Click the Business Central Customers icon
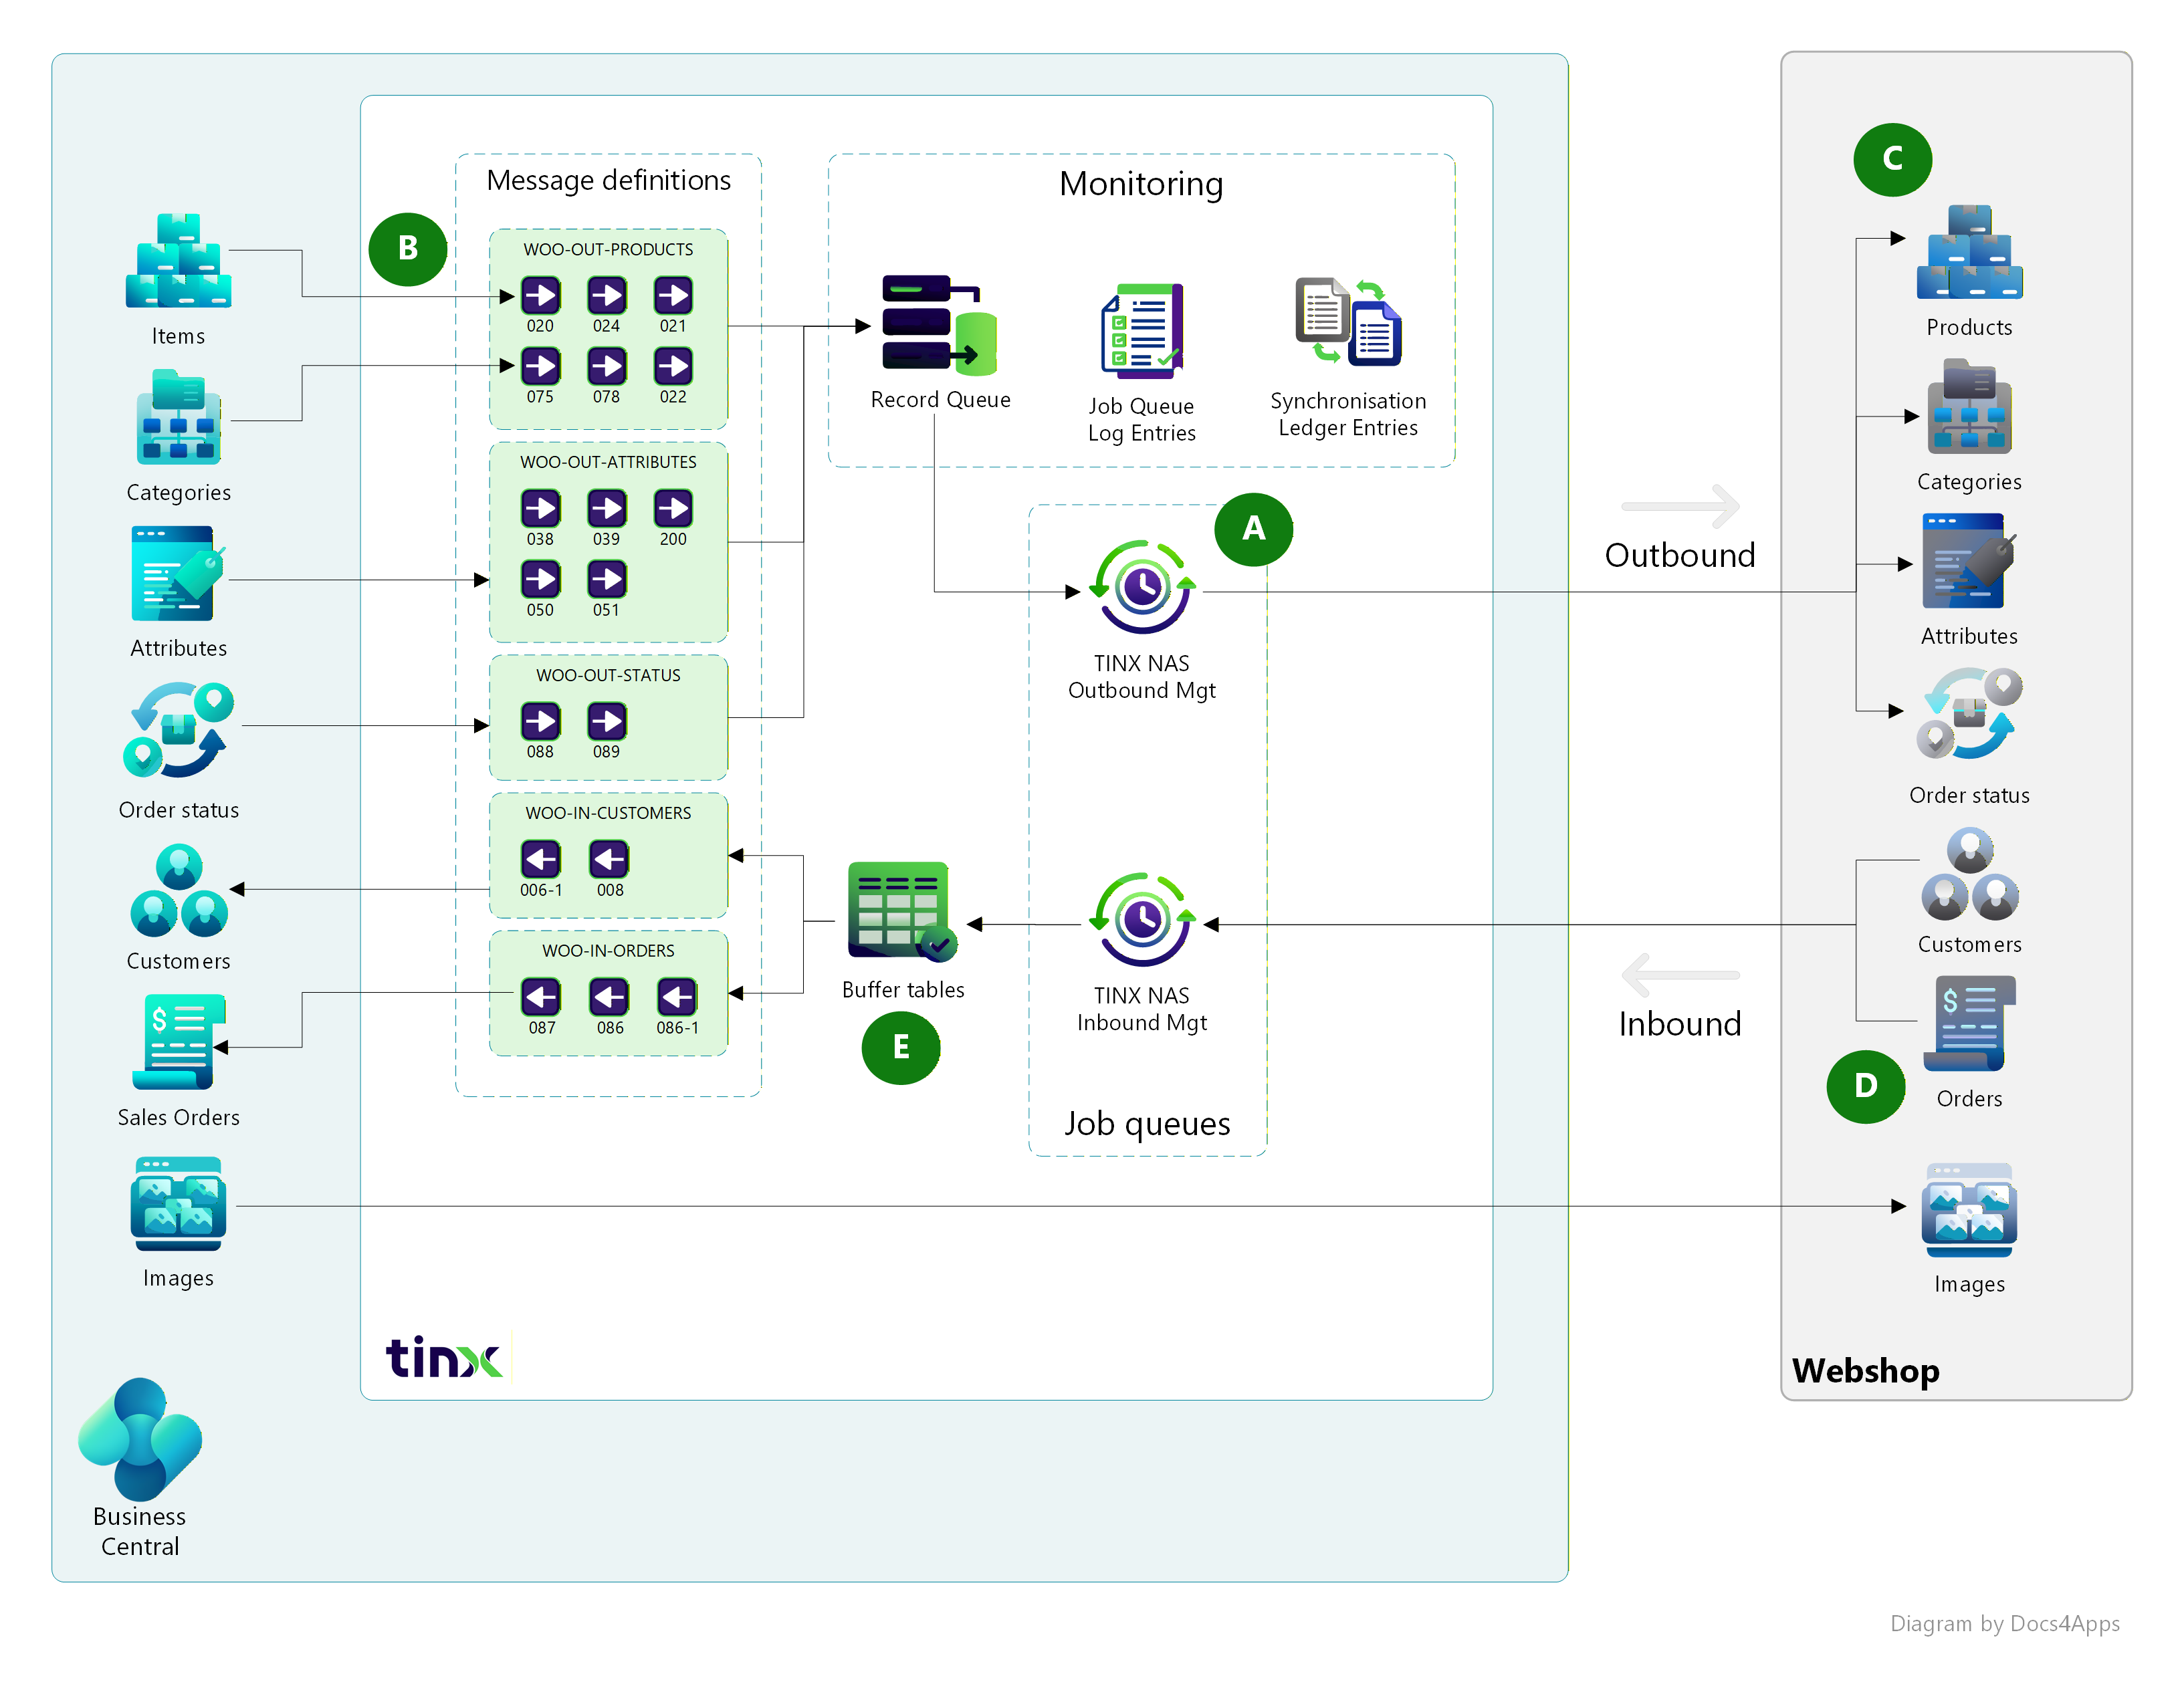Image resolution: width=2184 pixels, height=1688 pixels. click(178, 890)
